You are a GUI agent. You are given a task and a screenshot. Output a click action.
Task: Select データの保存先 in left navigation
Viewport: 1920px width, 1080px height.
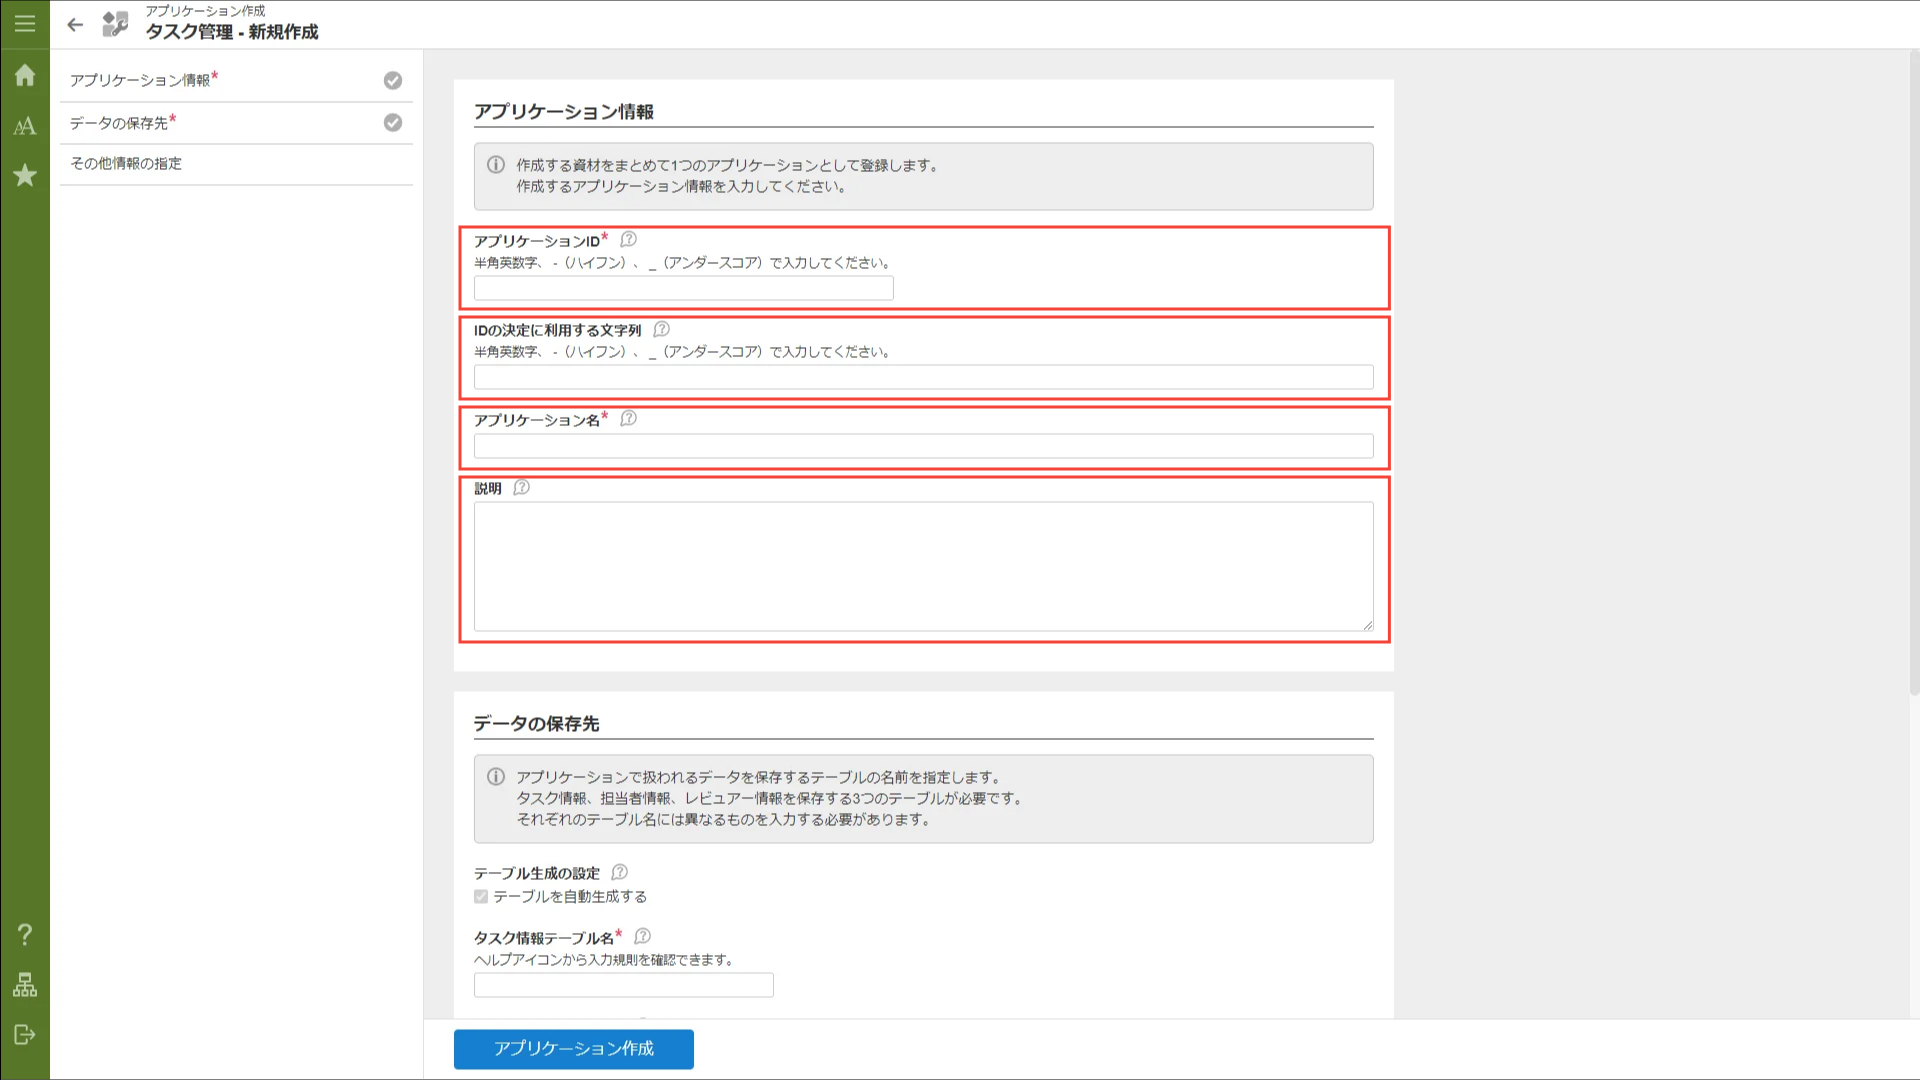pos(119,123)
